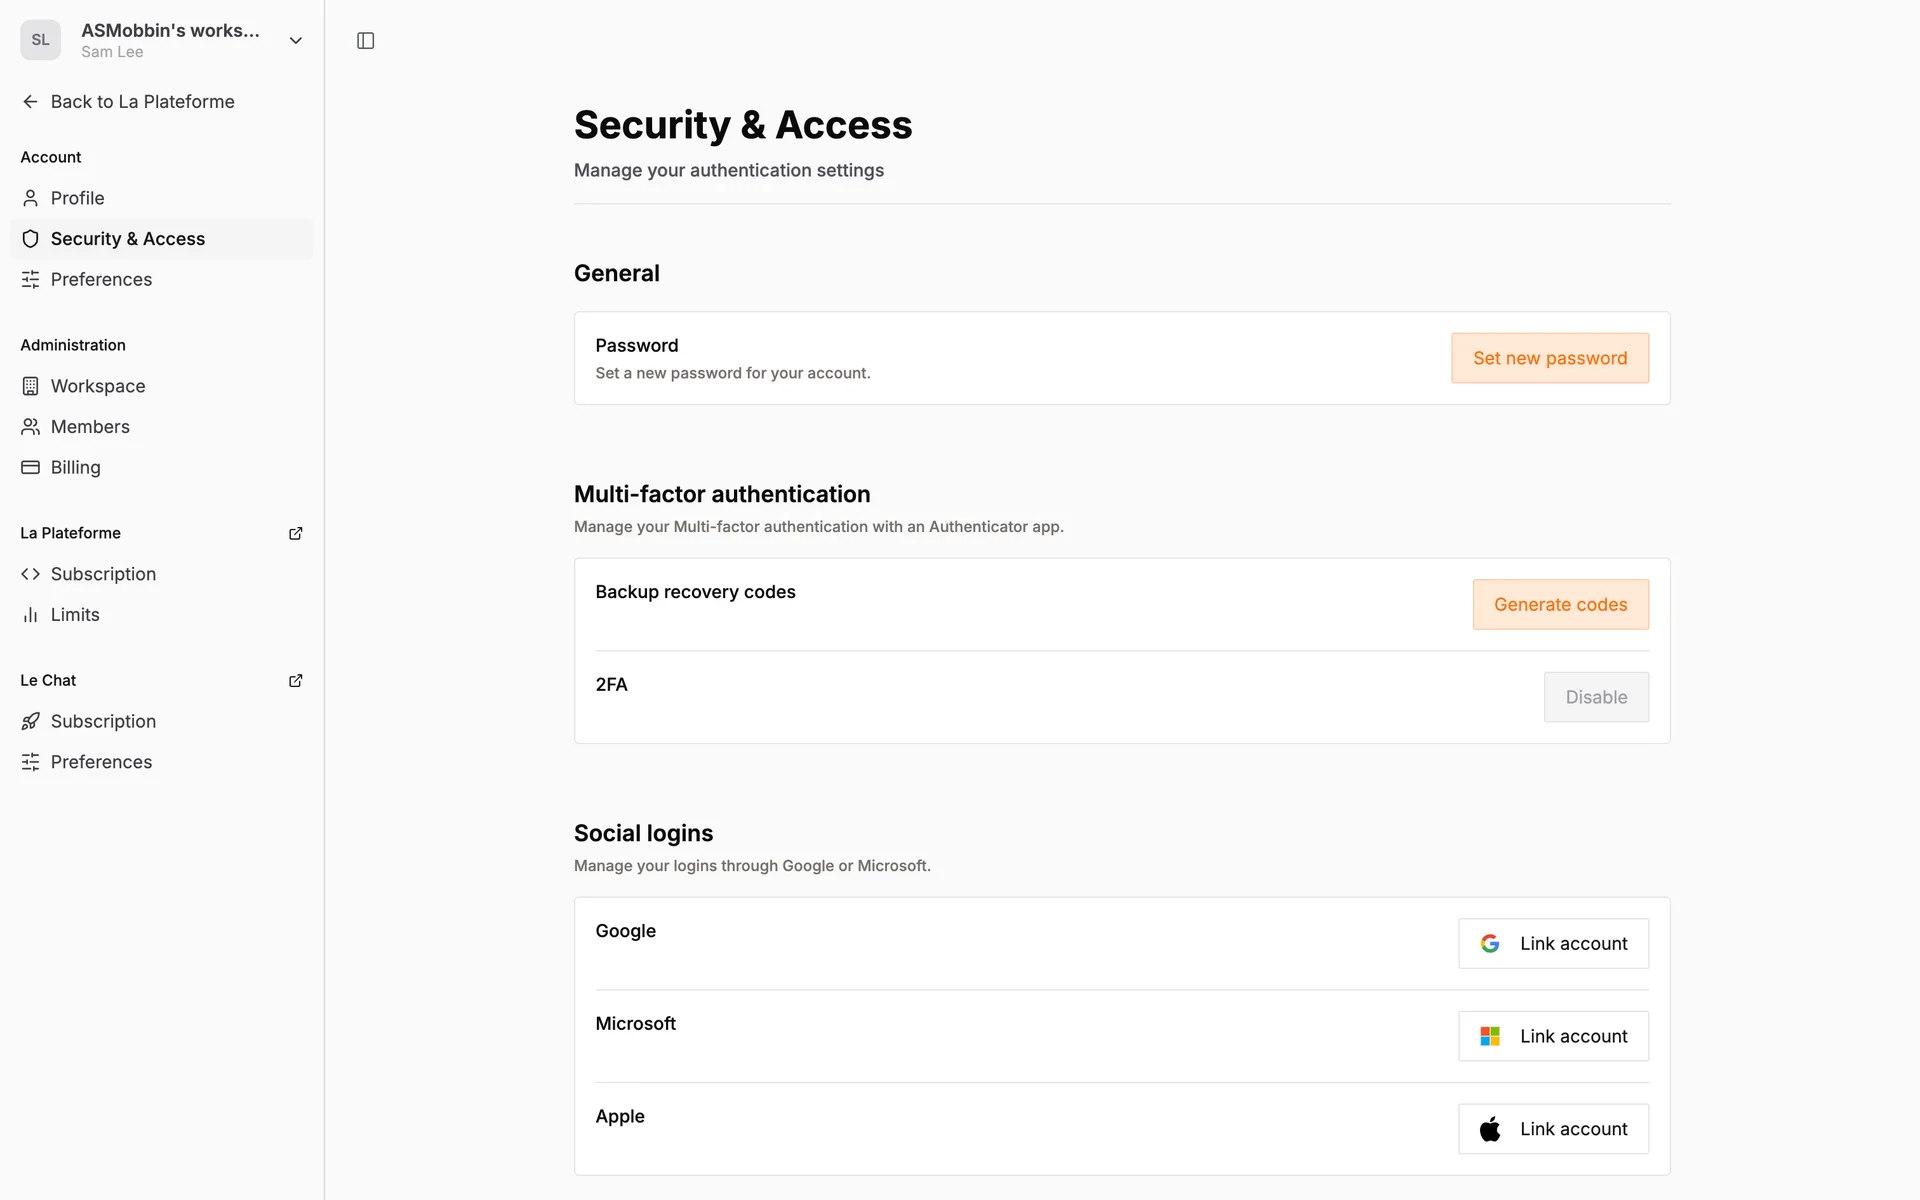Image resolution: width=1920 pixels, height=1200 pixels.
Task: Link Apple account
Action: coord(1552,1129)
